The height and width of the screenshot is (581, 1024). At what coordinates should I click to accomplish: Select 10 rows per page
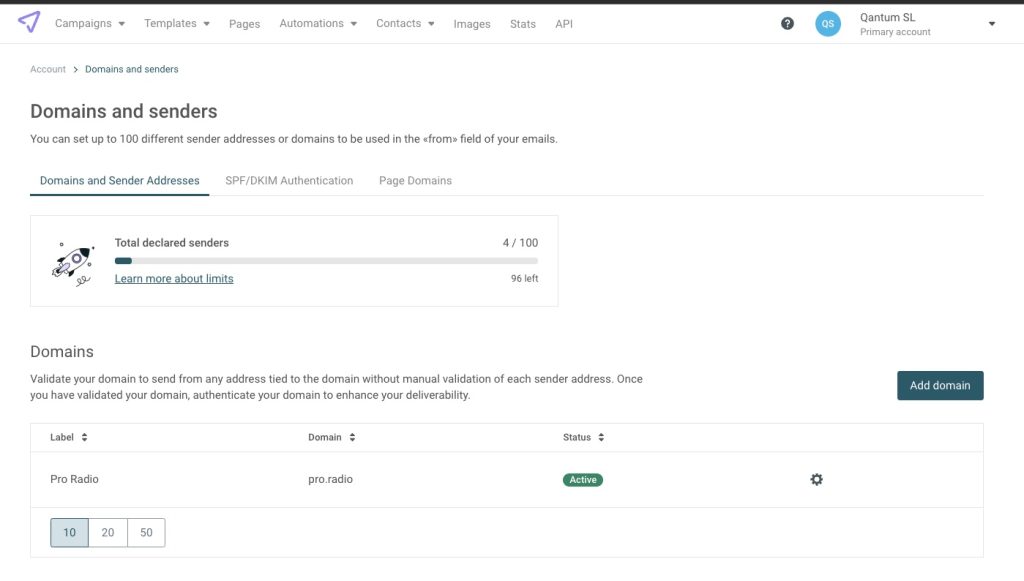70,533
